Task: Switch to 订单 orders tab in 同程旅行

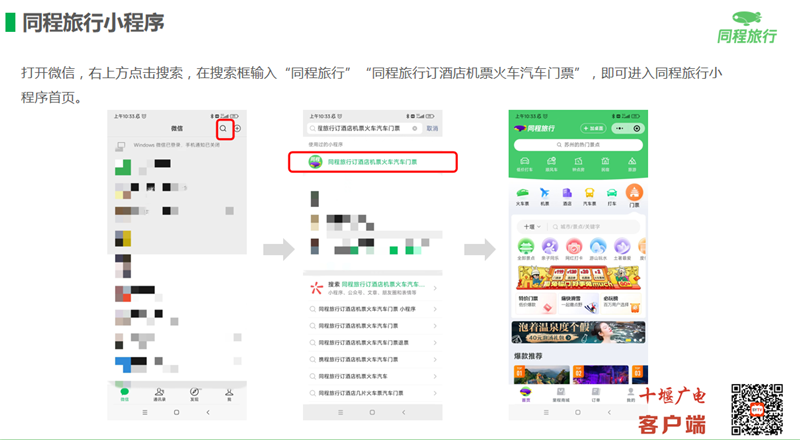Action: point(595,395)
